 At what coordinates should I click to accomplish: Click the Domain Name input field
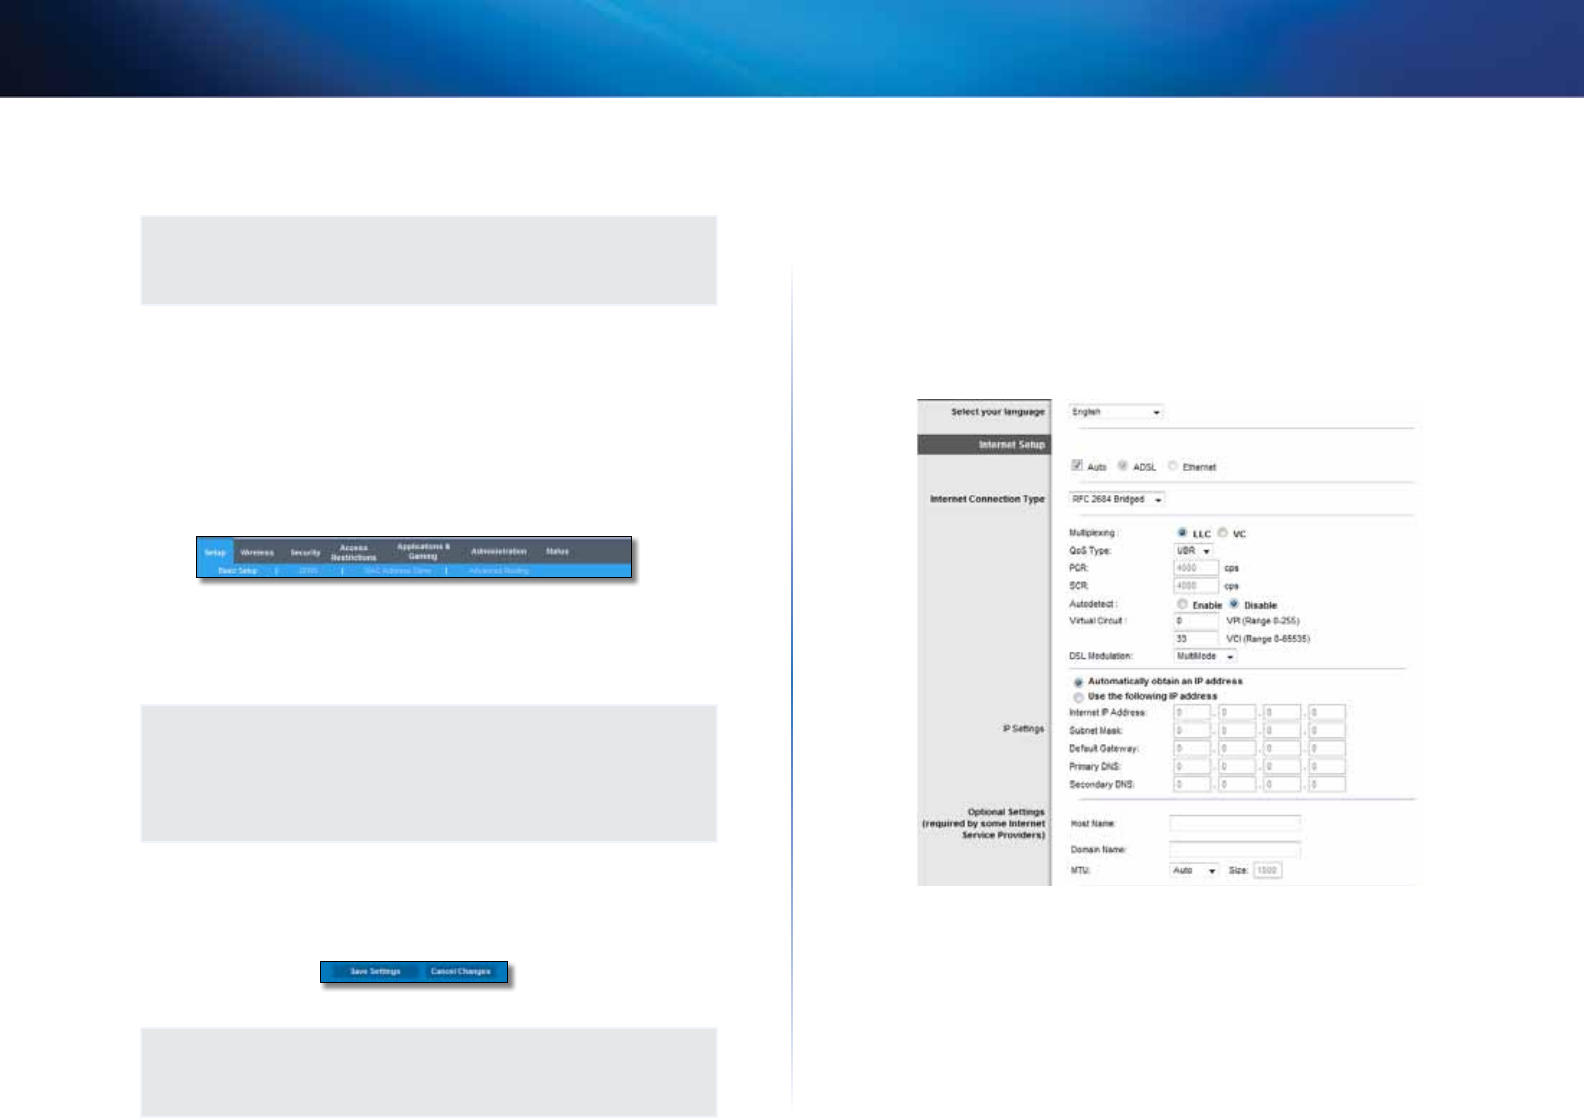point(1235,849)
